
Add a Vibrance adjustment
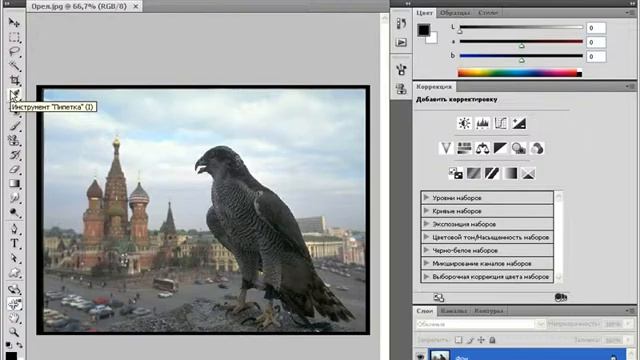446,148
